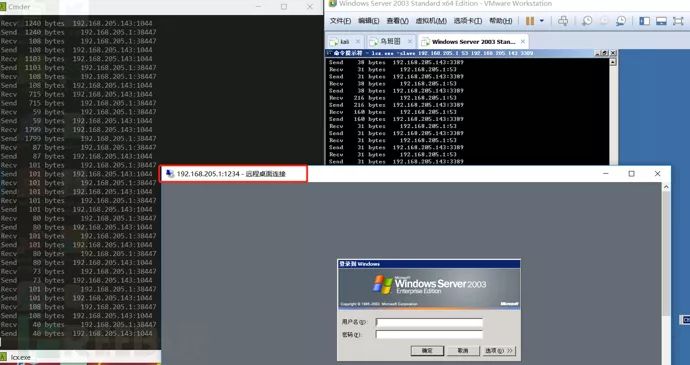The image size is (690, 365).
Task: Open the 查看(V) menu
Action: [x=397, y=21]
